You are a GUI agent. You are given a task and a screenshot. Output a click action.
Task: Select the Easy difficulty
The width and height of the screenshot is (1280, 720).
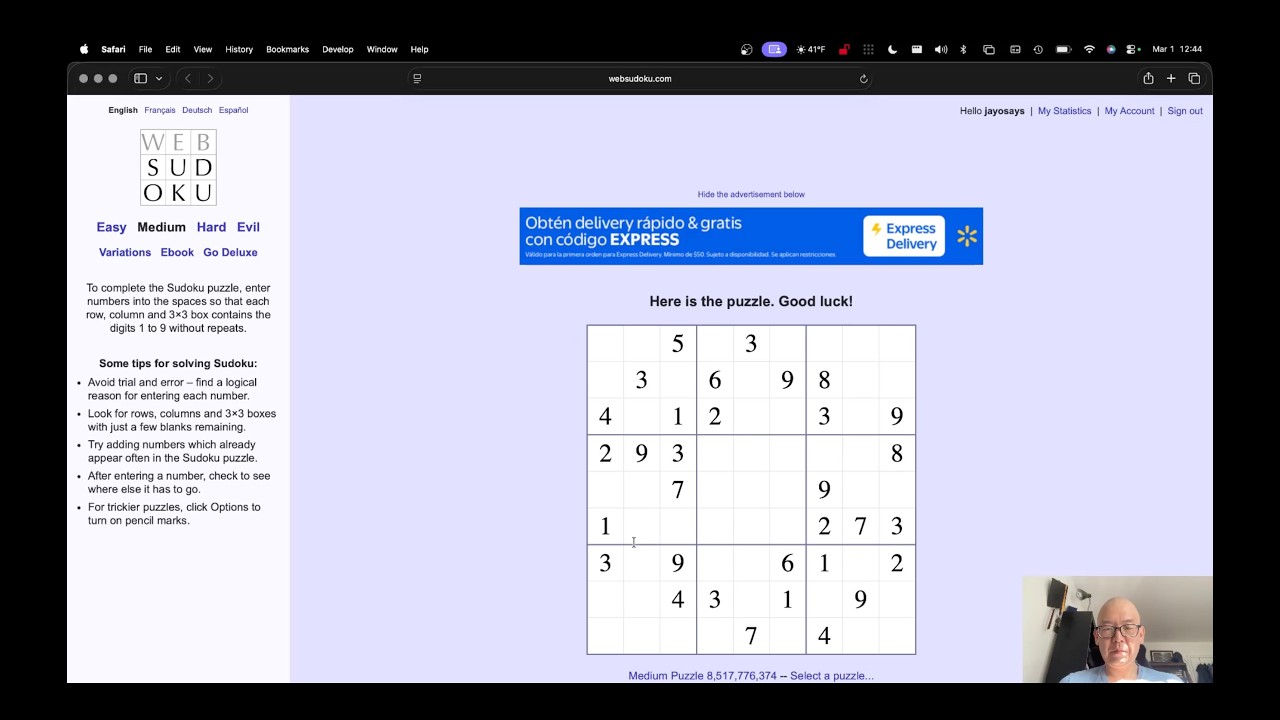tap(111, 227)
